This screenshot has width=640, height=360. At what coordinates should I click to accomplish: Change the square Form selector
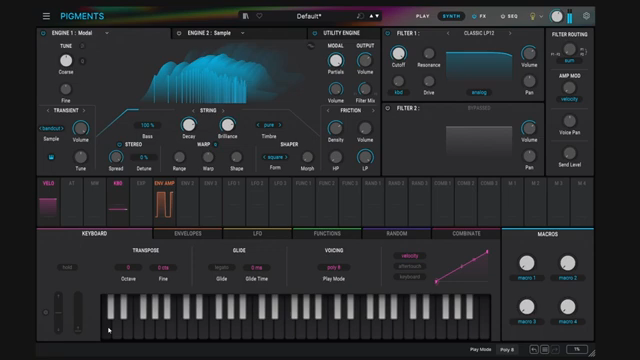point(275,157)
